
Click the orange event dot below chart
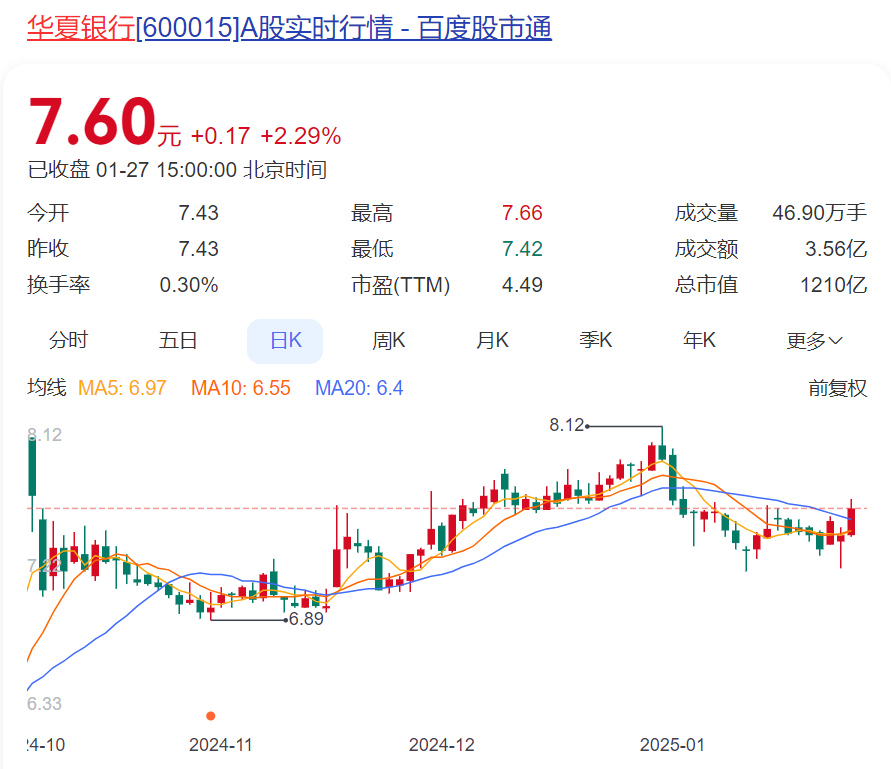pos(211,716)
